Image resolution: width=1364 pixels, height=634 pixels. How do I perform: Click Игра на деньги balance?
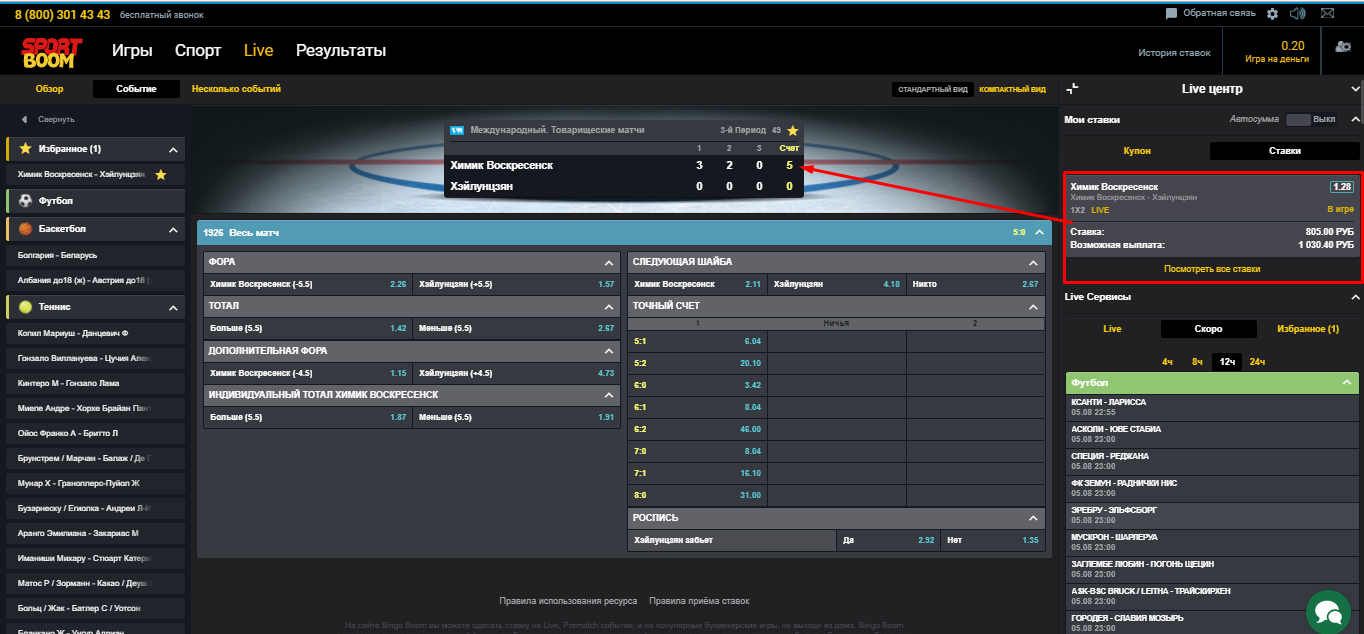1277,59
